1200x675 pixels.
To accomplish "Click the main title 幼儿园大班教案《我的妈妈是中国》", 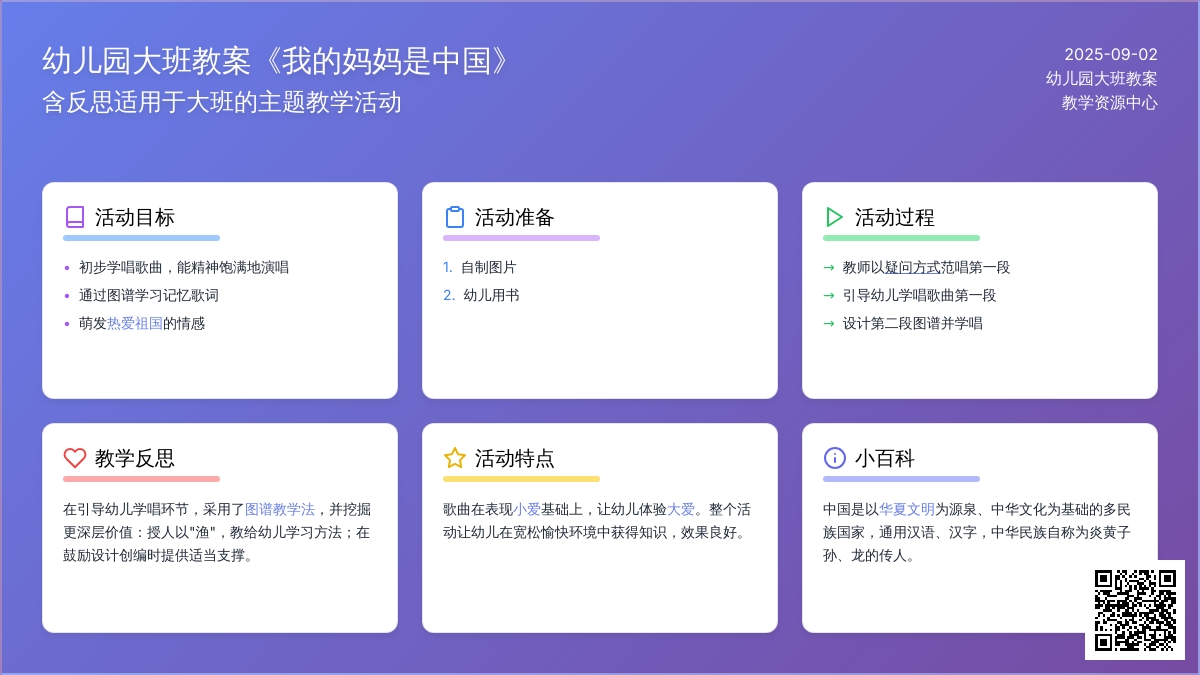I will 278,62.
